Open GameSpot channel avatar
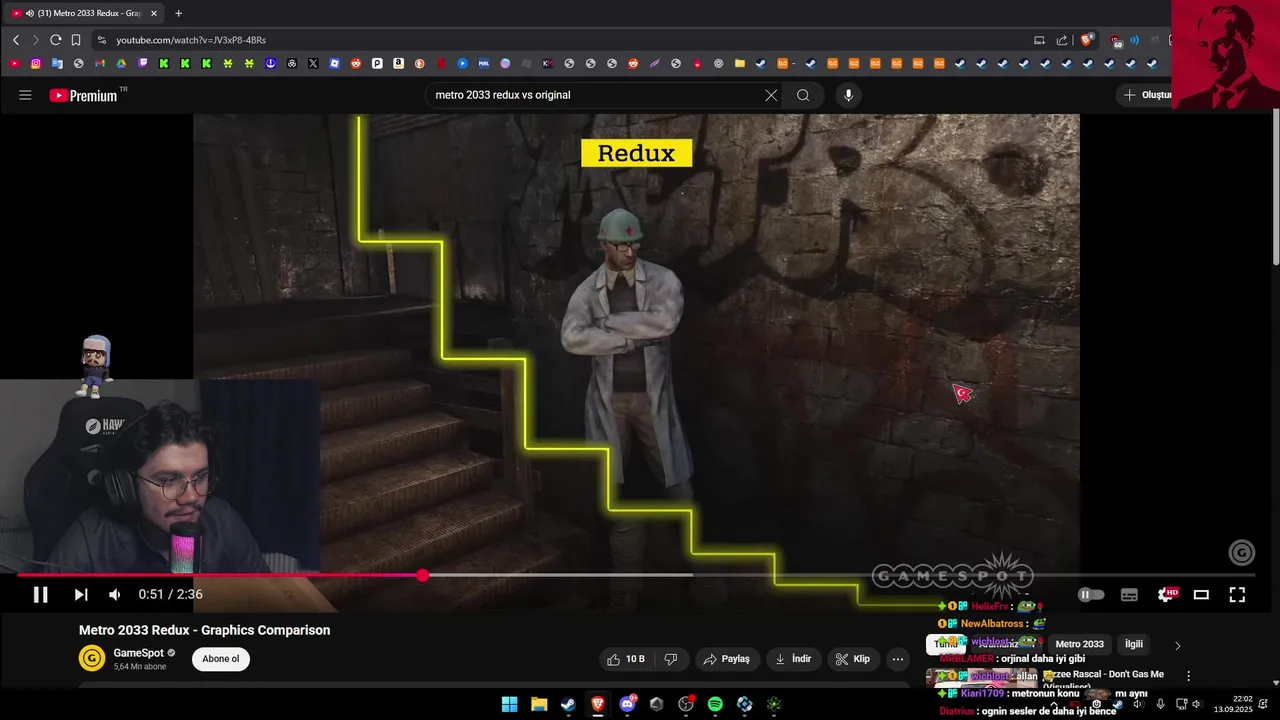The height and width of the screenshot is (720, 1280). coord(92,658)
